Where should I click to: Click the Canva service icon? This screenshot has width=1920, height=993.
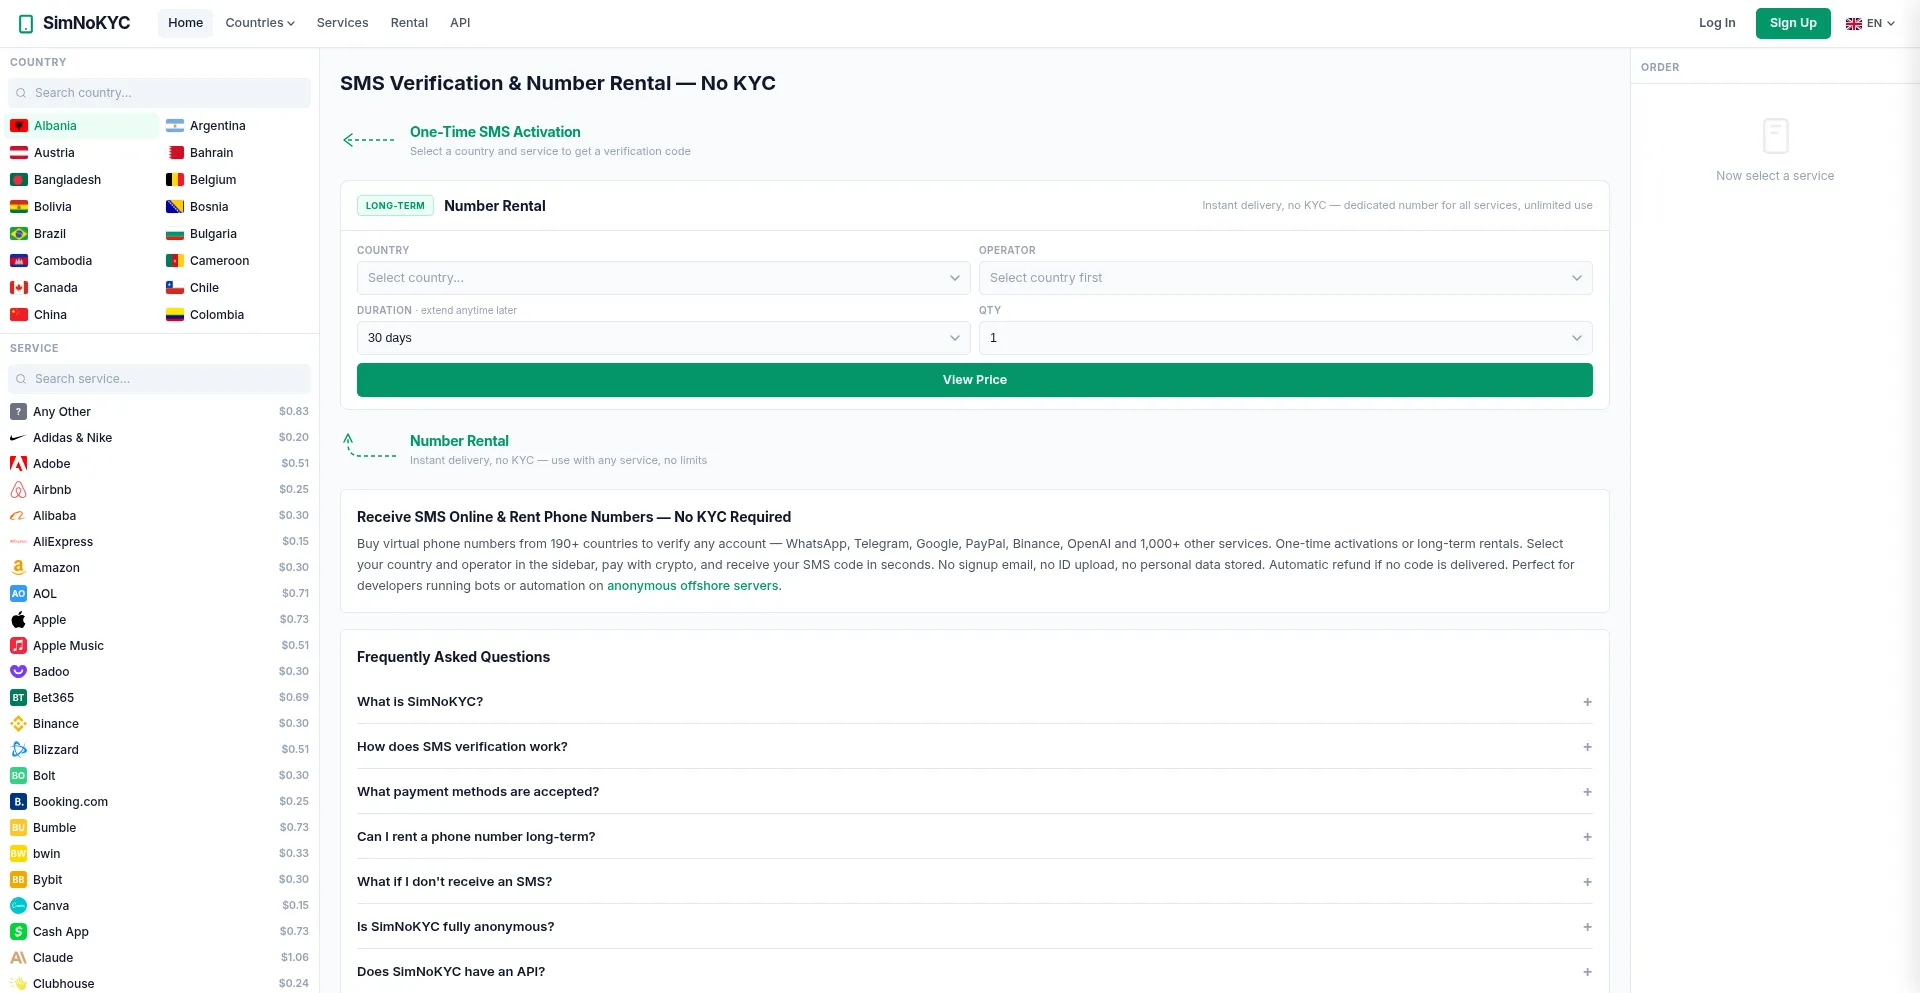pos(18,906)
